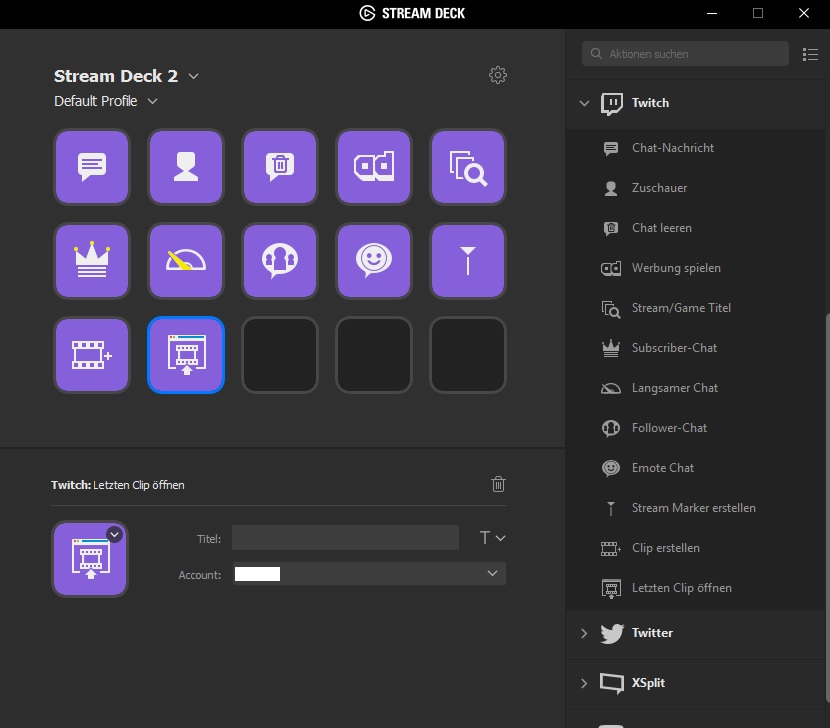The height and width of the screenshot is (728, 830).
Task: Select the Subscriber Chat crown key
Action: tap(92, 260)
